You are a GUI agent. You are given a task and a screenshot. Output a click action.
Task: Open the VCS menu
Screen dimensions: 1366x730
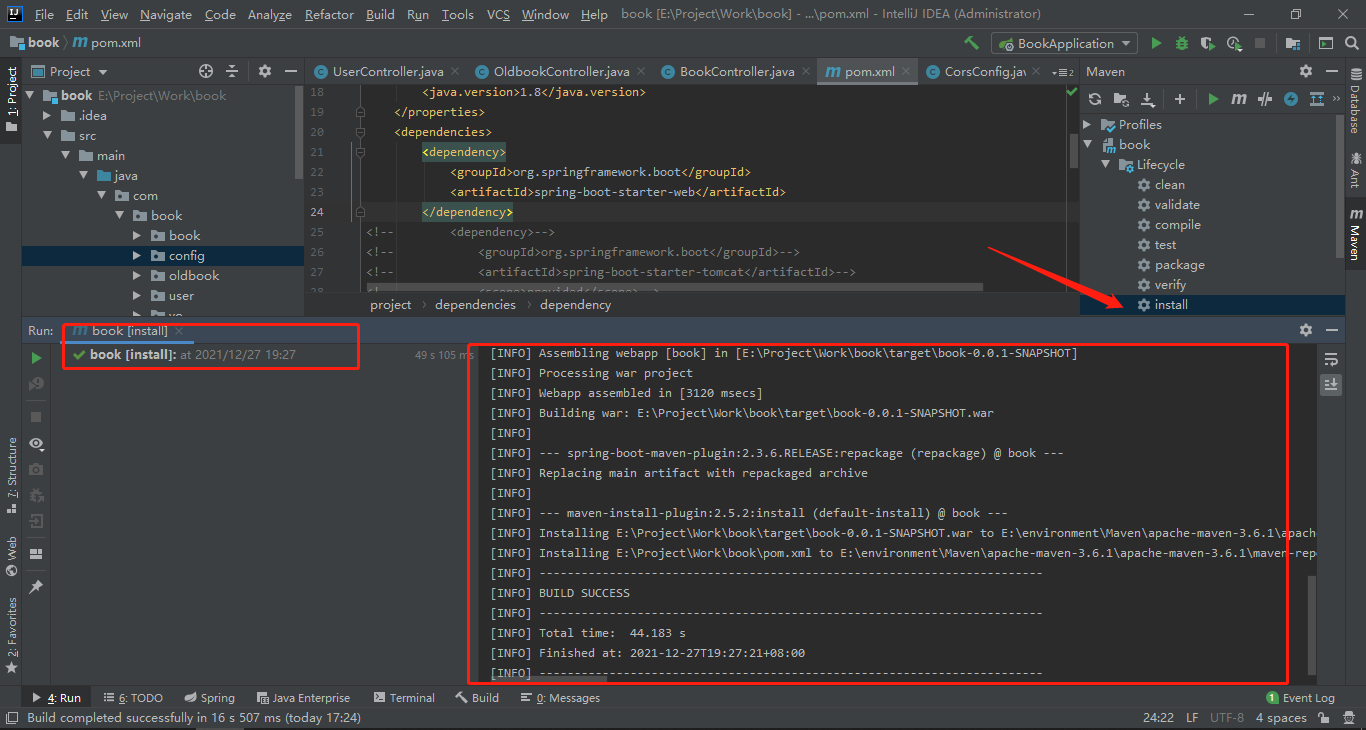pos(498,14)
